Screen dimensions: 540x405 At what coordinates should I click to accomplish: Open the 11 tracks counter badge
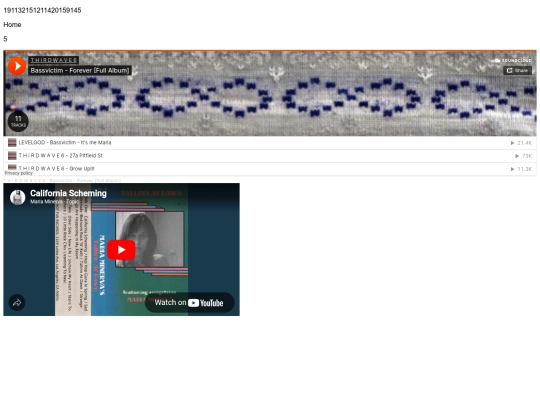click(18, 121)
